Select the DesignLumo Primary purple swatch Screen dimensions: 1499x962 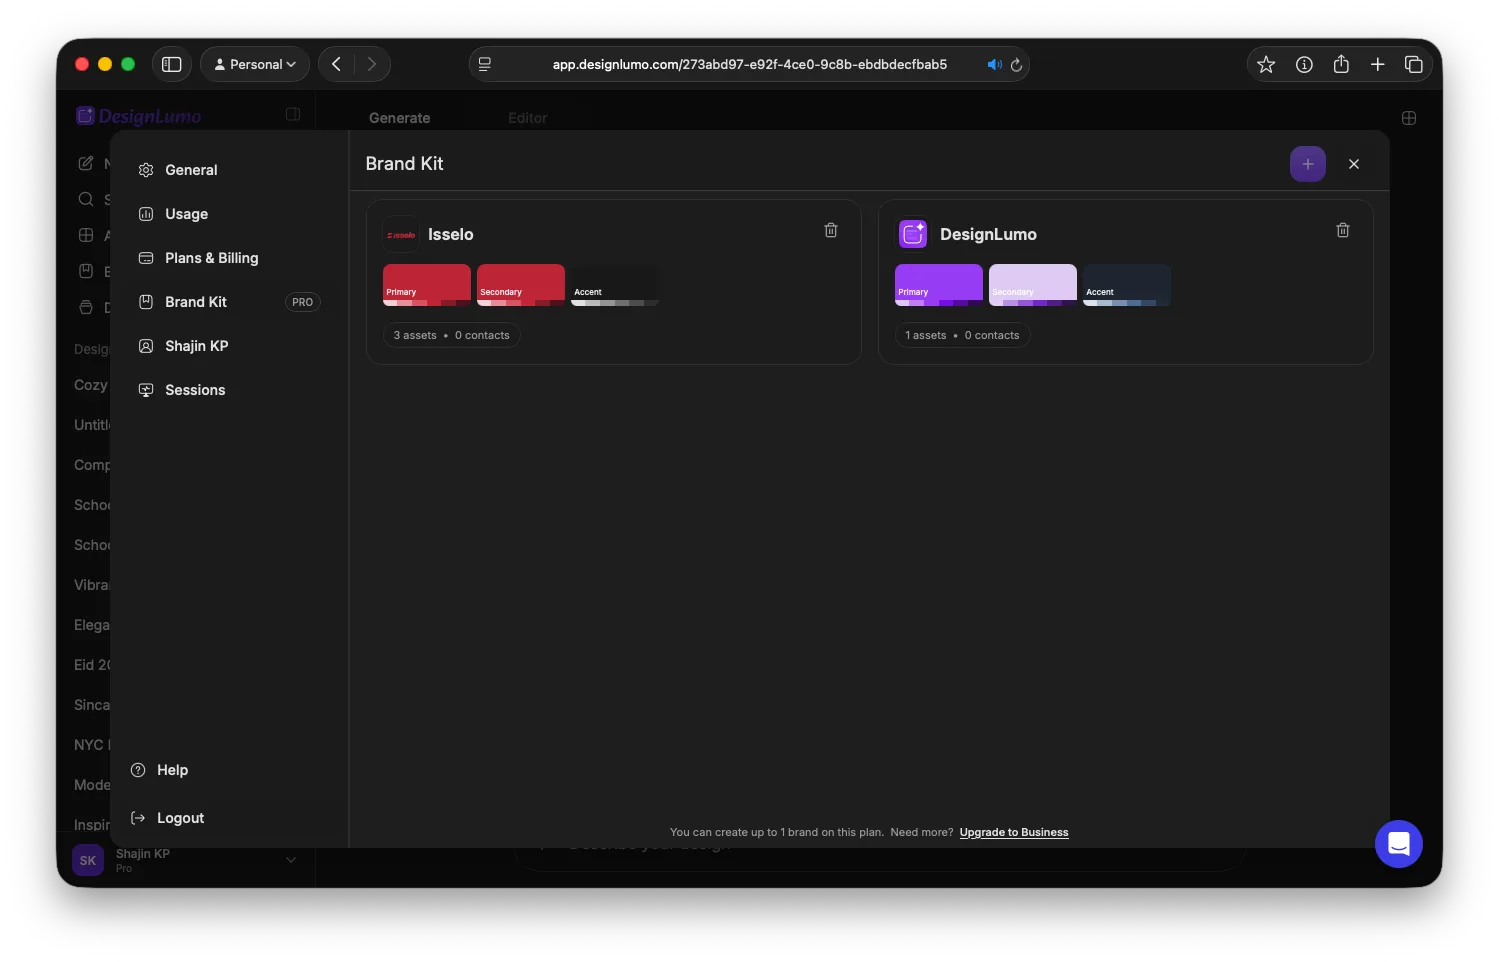pos(938,285)
